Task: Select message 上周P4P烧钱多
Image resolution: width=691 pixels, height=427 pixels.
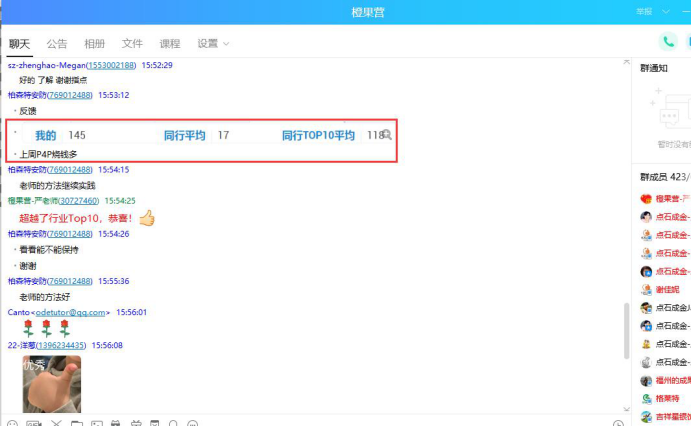Action: pos(48,154)
